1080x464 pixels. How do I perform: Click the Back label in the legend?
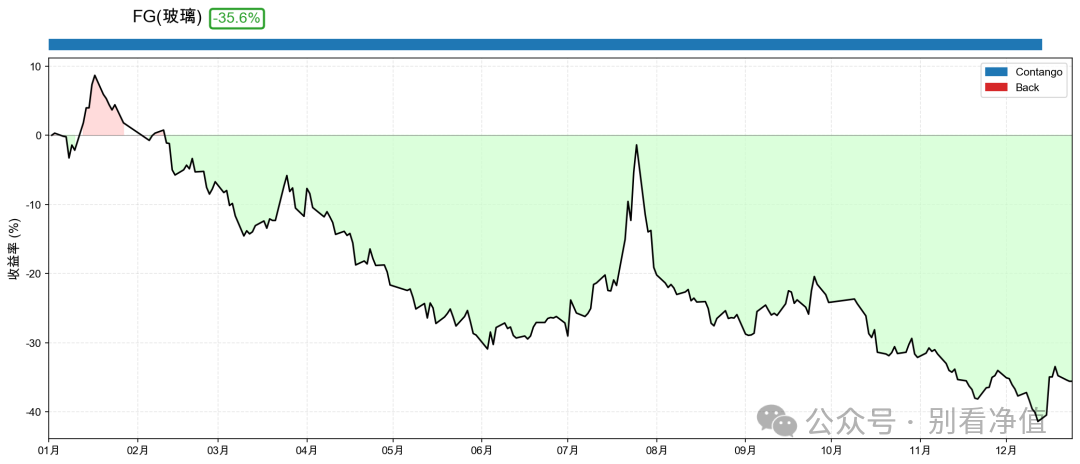coord(1027,87)
